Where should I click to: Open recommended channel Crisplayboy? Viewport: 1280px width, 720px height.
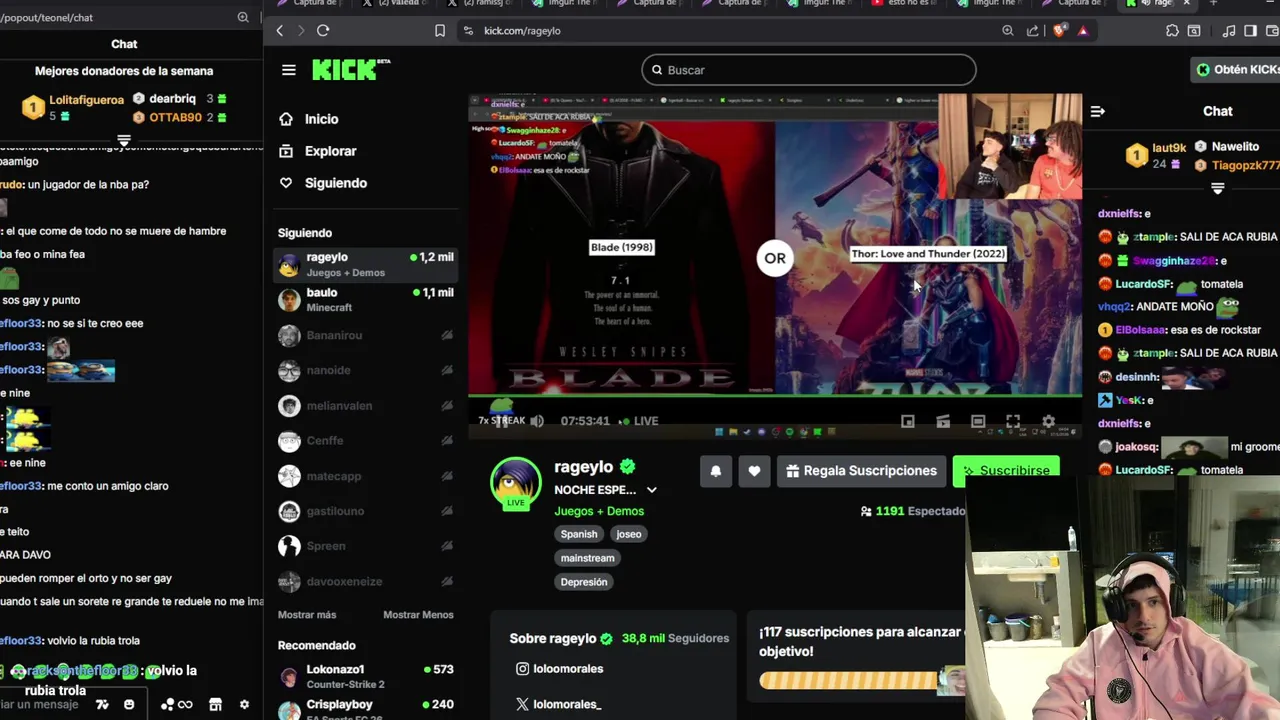click(x=366, y=709)
